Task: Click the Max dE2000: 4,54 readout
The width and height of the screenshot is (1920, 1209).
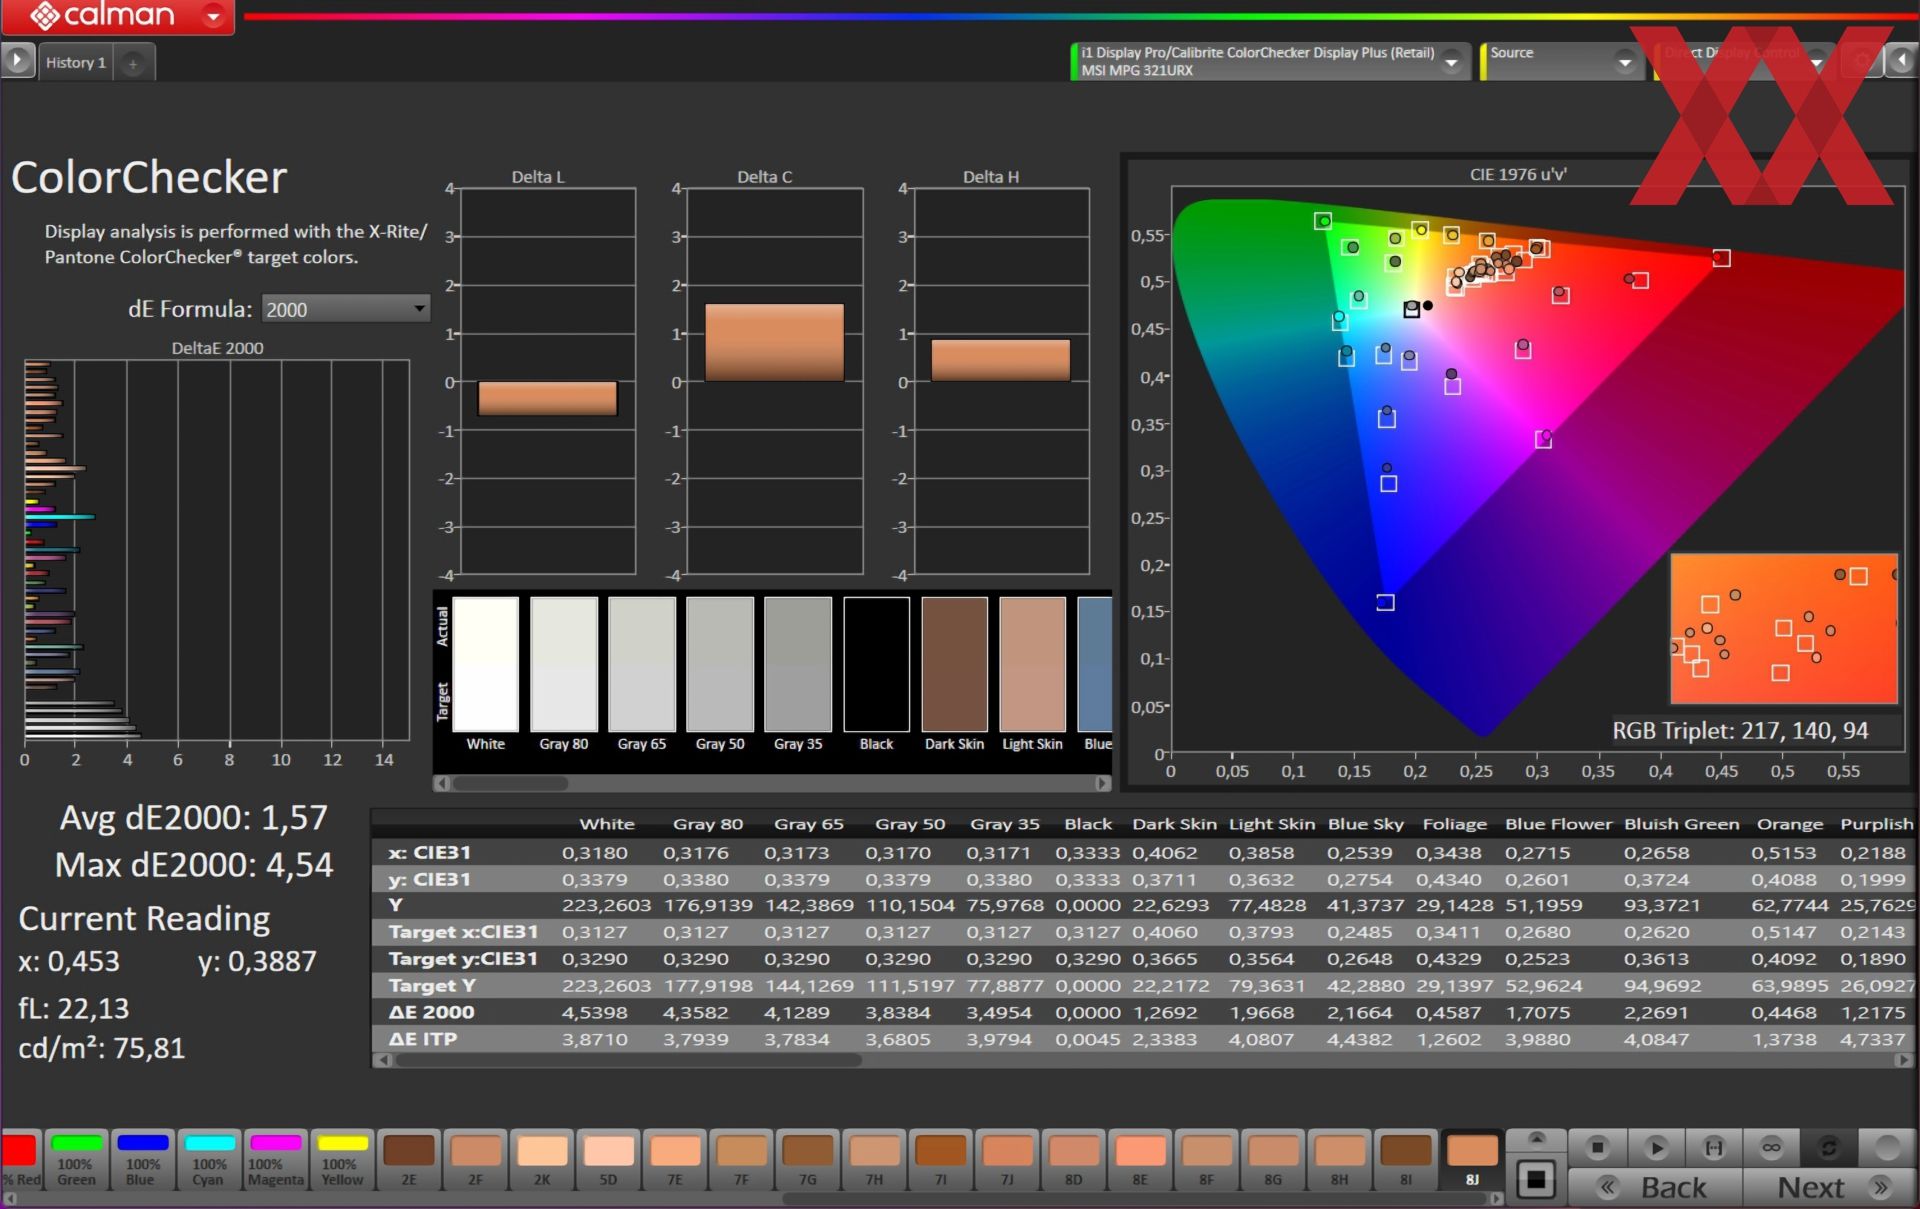Action: point(193,865)
